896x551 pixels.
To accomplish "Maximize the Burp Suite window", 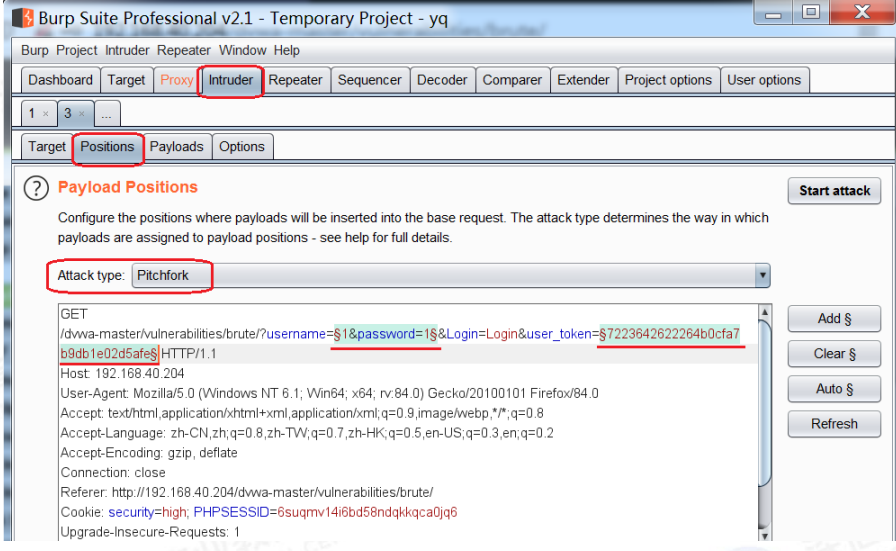I will [810, 13].
